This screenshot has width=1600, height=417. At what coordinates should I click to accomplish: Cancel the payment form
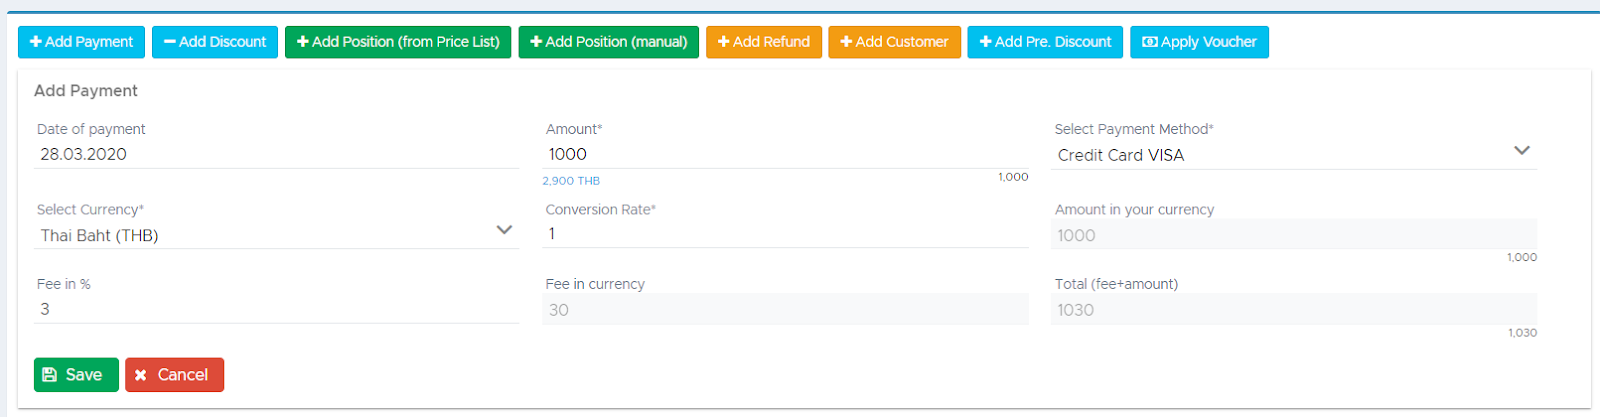pos(174,375)
